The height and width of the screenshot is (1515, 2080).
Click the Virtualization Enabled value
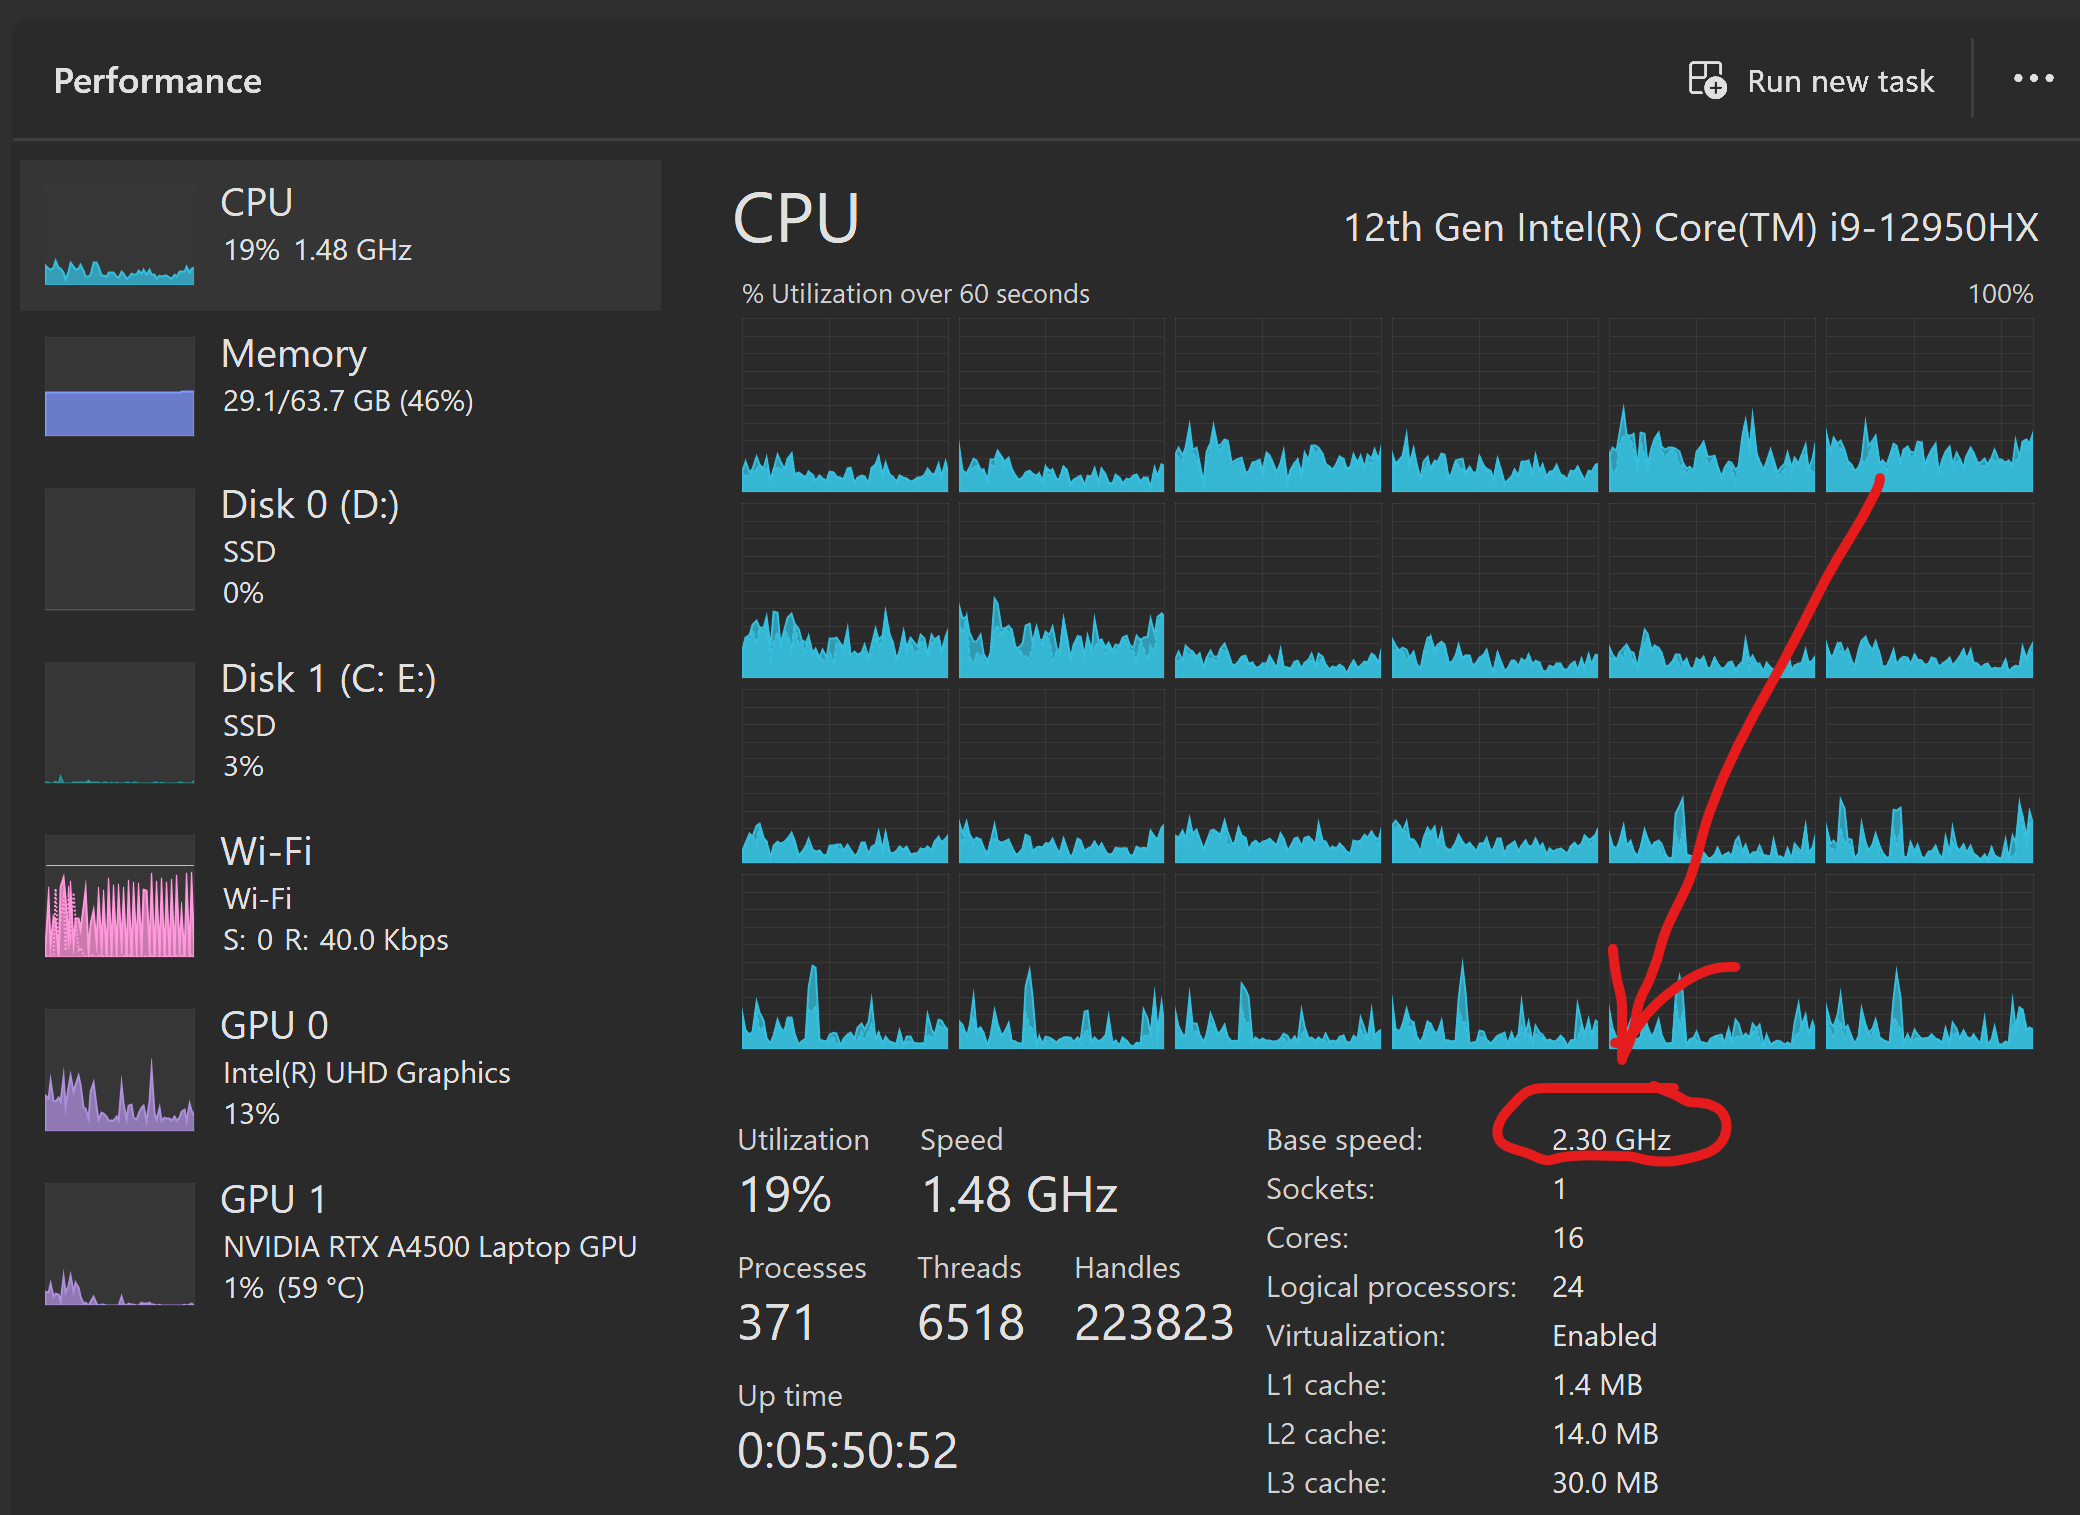1605,1336
